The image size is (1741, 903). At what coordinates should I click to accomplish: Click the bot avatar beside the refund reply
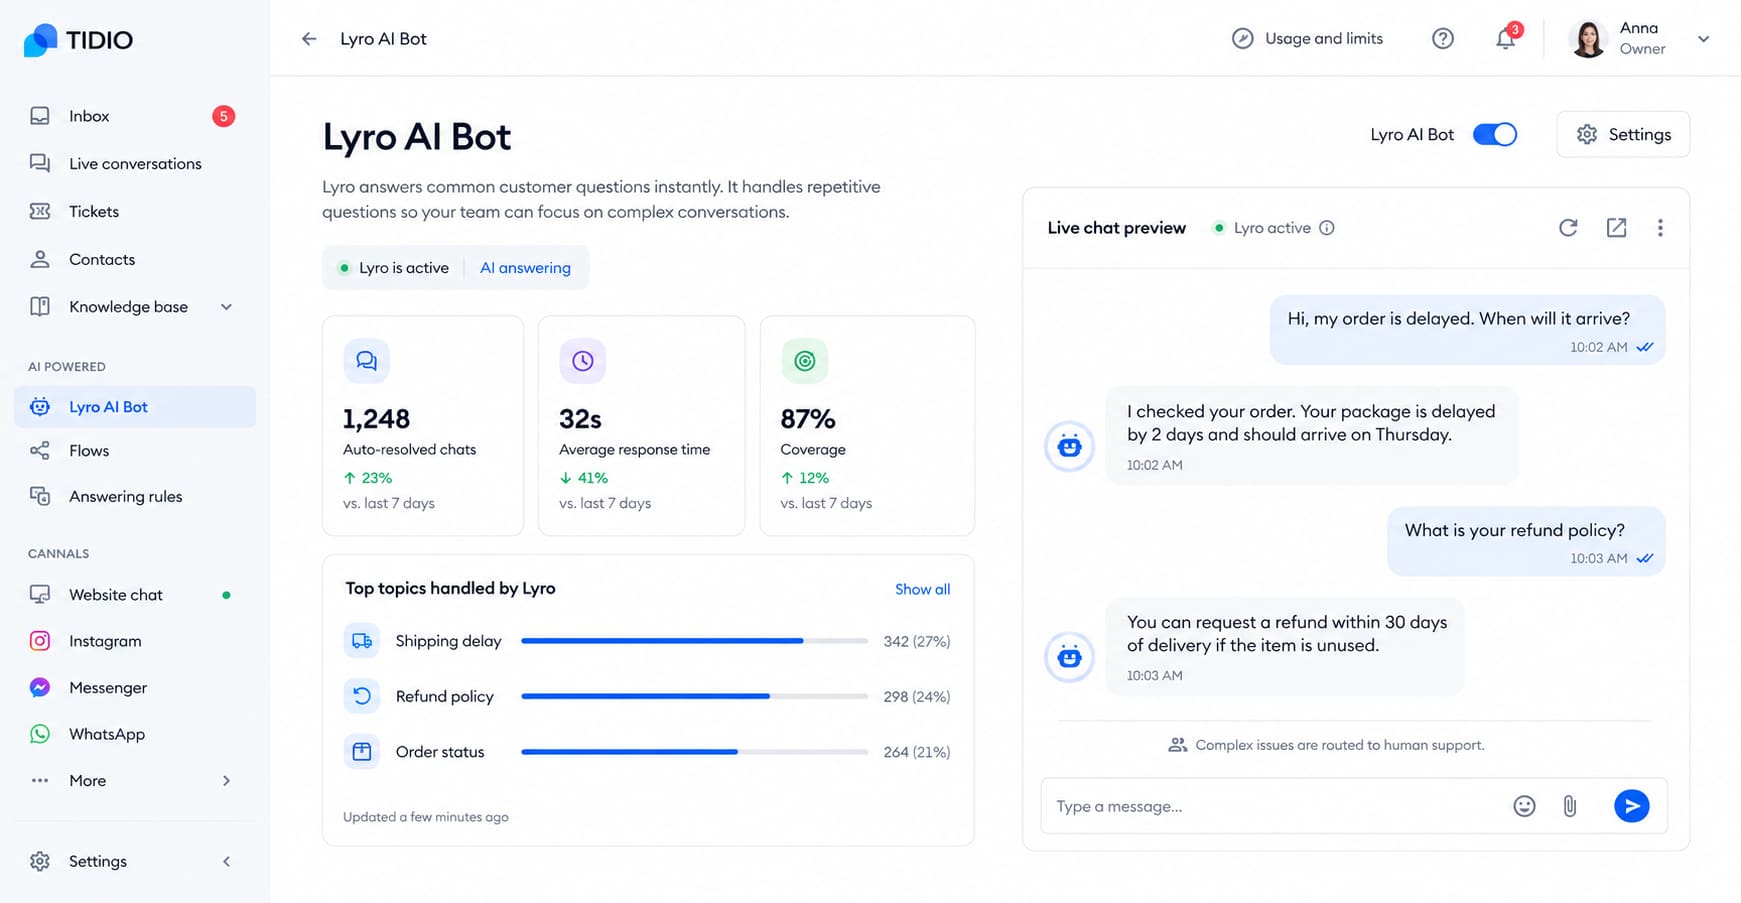coord(1069,657)
